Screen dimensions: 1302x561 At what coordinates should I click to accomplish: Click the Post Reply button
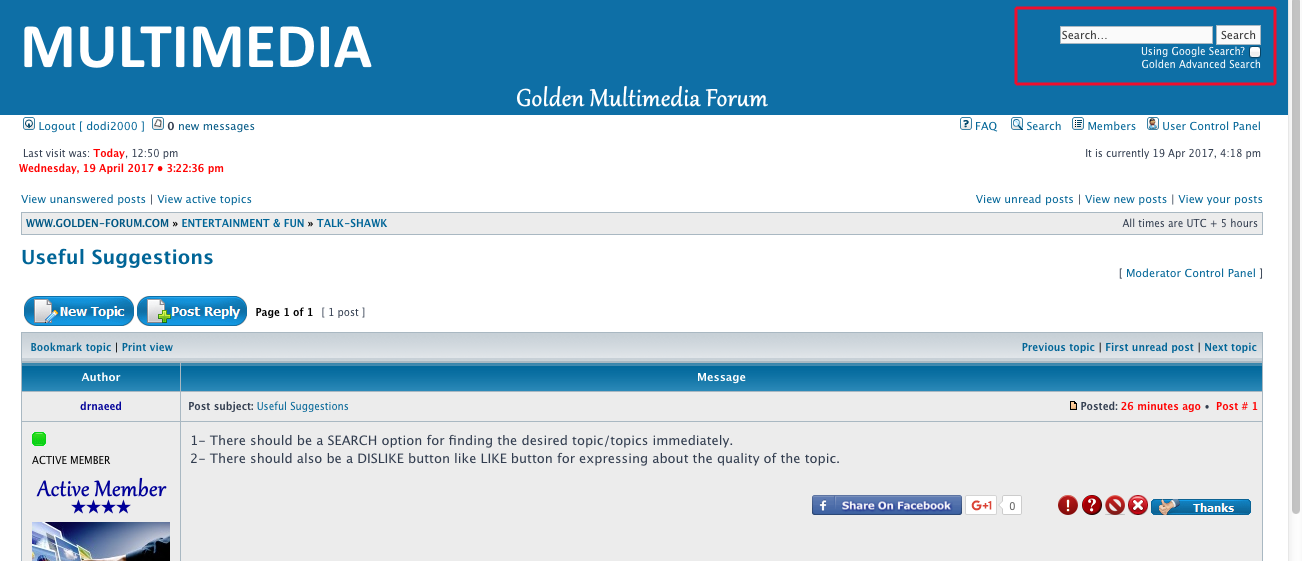coord(192,312)
